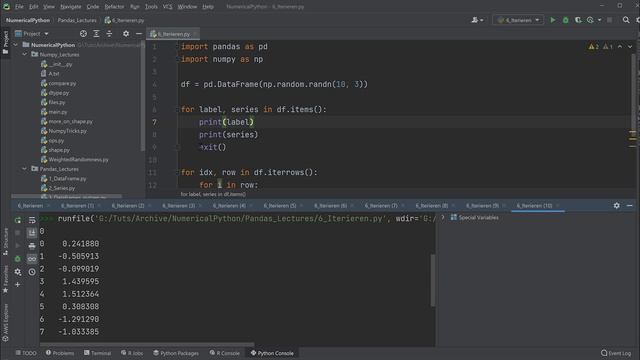The width and height of the screenshot is (640, 360).
Task: Open the Edit menu
Action: (33, 7)
